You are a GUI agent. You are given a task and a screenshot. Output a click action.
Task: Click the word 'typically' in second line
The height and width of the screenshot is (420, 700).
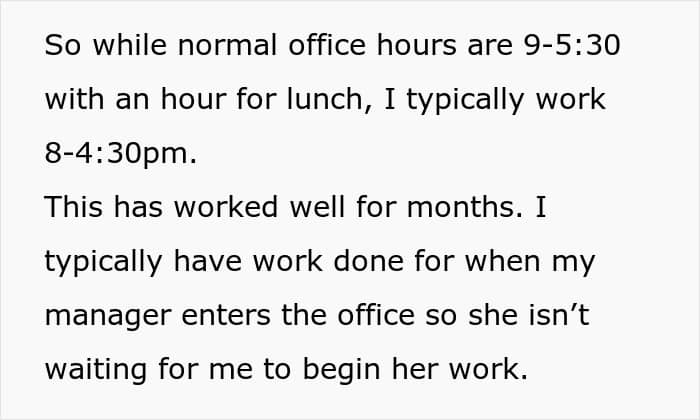click(465, 100)
